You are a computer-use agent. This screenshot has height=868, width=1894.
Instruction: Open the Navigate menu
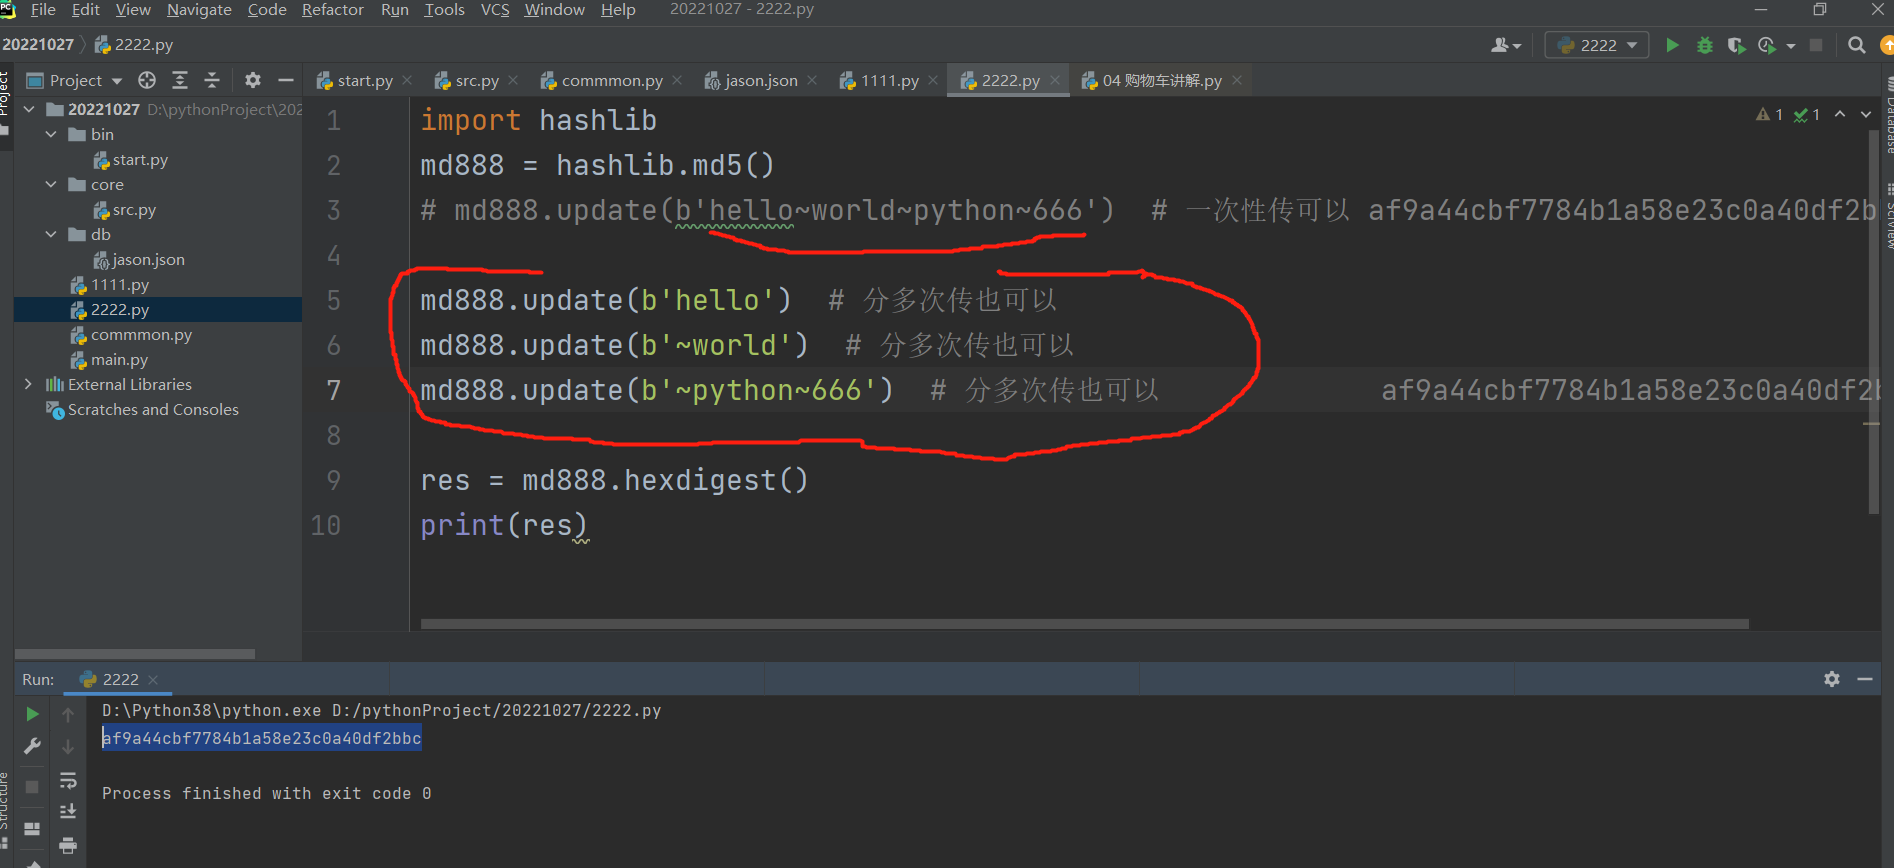(x=199, y=10)
